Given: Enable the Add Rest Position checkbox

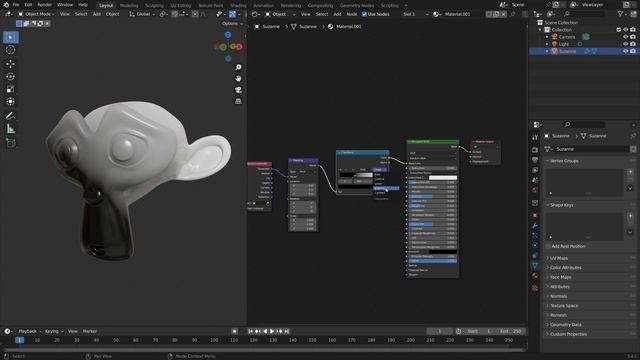Looking at the screenshot, I should 548,247.
